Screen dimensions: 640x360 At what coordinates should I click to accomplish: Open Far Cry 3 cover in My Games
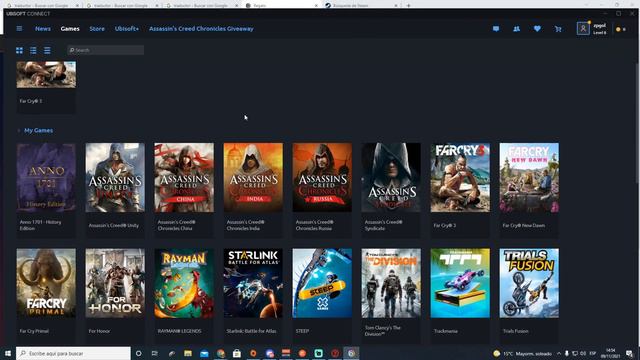click(x=460, y=177)
